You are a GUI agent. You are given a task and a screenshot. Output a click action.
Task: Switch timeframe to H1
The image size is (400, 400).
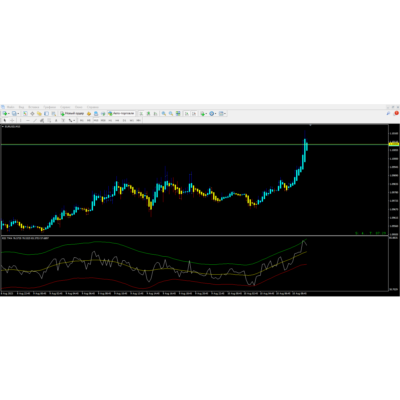[x=109, y=120]
